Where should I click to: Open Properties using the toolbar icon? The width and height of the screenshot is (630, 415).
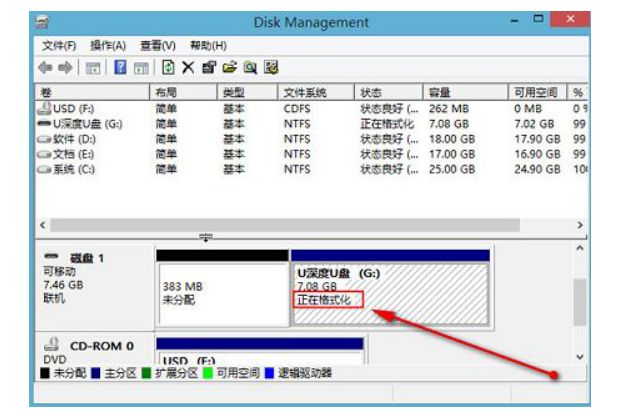tap(206, 68)
